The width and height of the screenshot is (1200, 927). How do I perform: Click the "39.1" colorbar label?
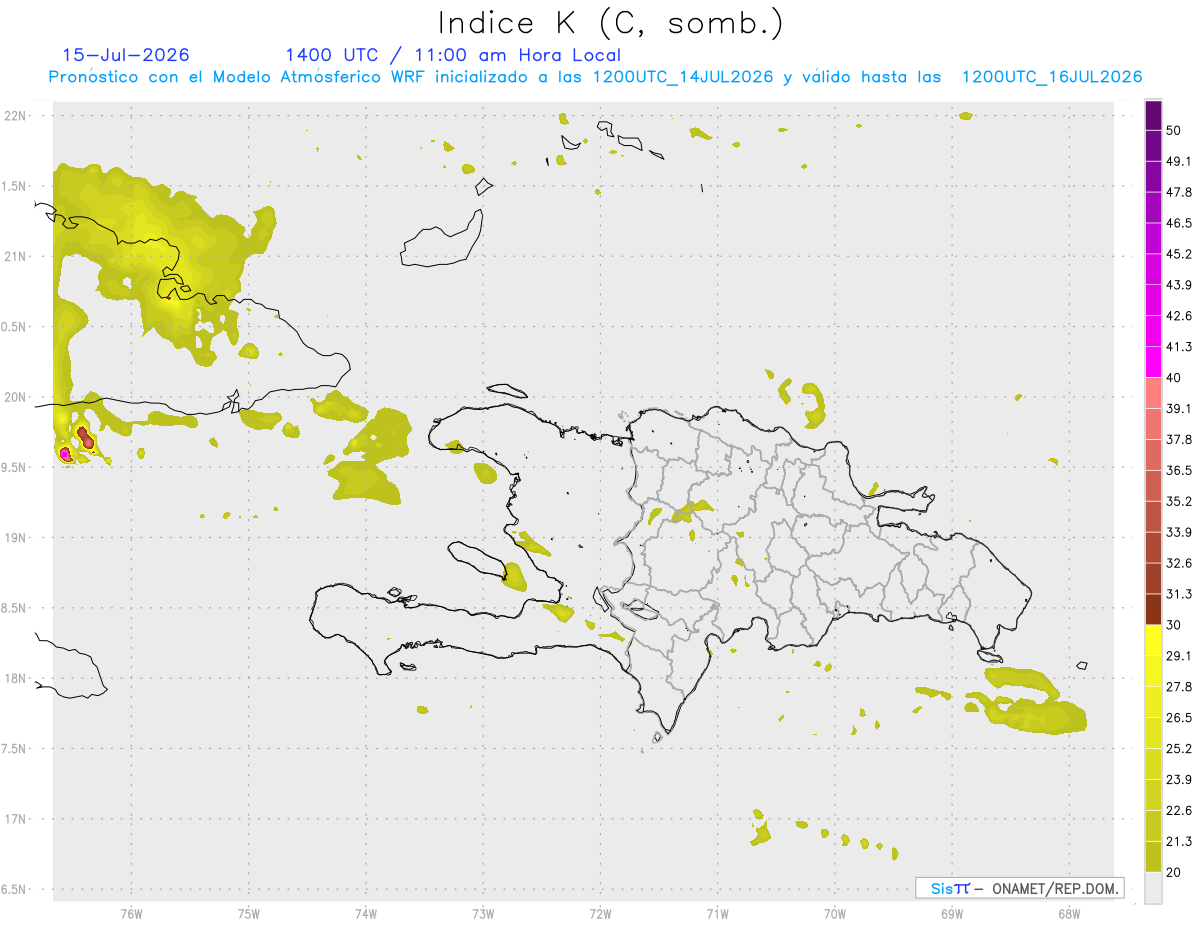(x=1179, y=408)
